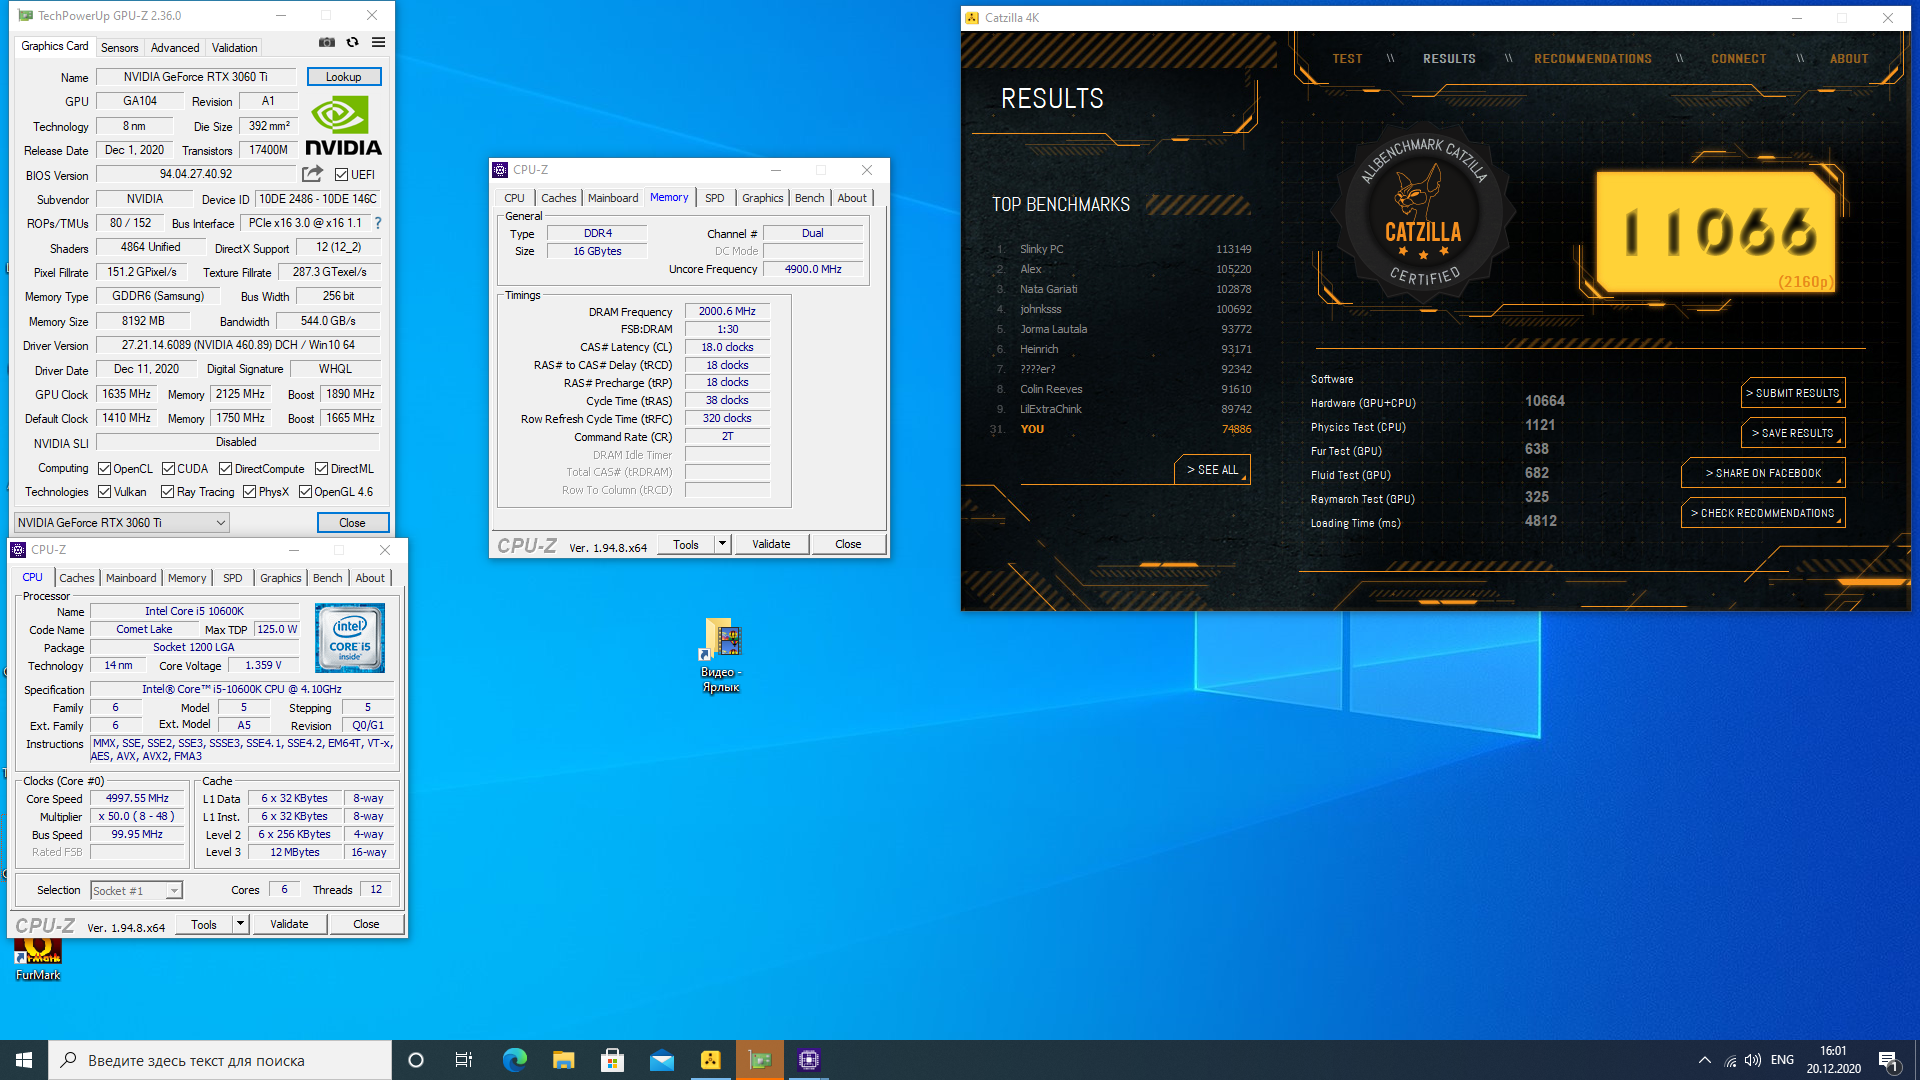Open Mainboard tab in CPU-Z CPU window
This screenshot has height=1080, width=1920.
pos(131,578)
